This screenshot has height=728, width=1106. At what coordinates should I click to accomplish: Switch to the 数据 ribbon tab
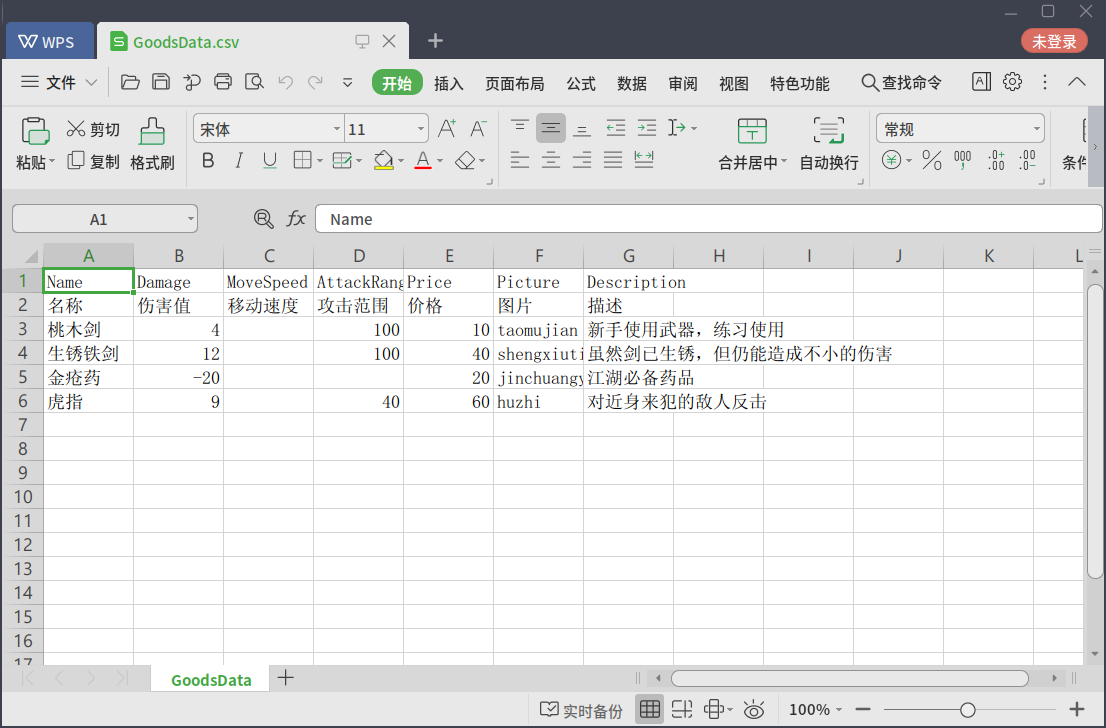coord(632,84)
